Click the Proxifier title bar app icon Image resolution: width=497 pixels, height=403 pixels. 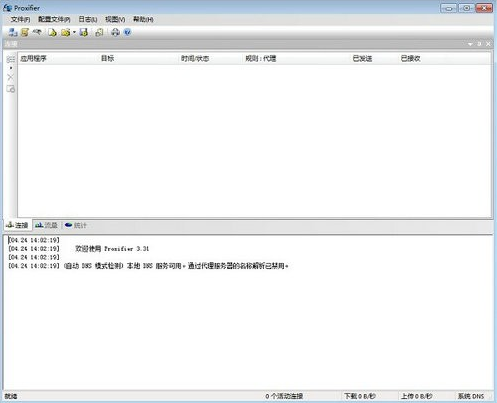pos(7,8)
